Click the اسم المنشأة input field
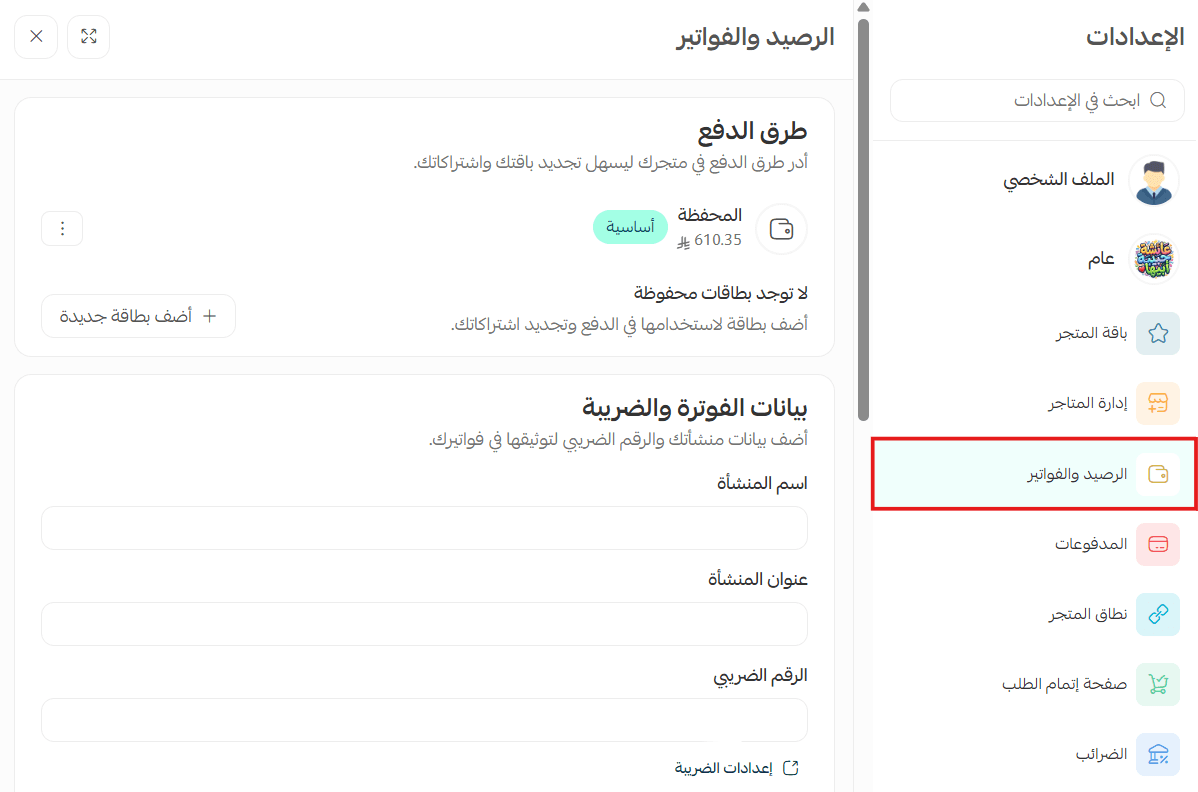This screenshot has height=792, width=1198. [424, 528]
